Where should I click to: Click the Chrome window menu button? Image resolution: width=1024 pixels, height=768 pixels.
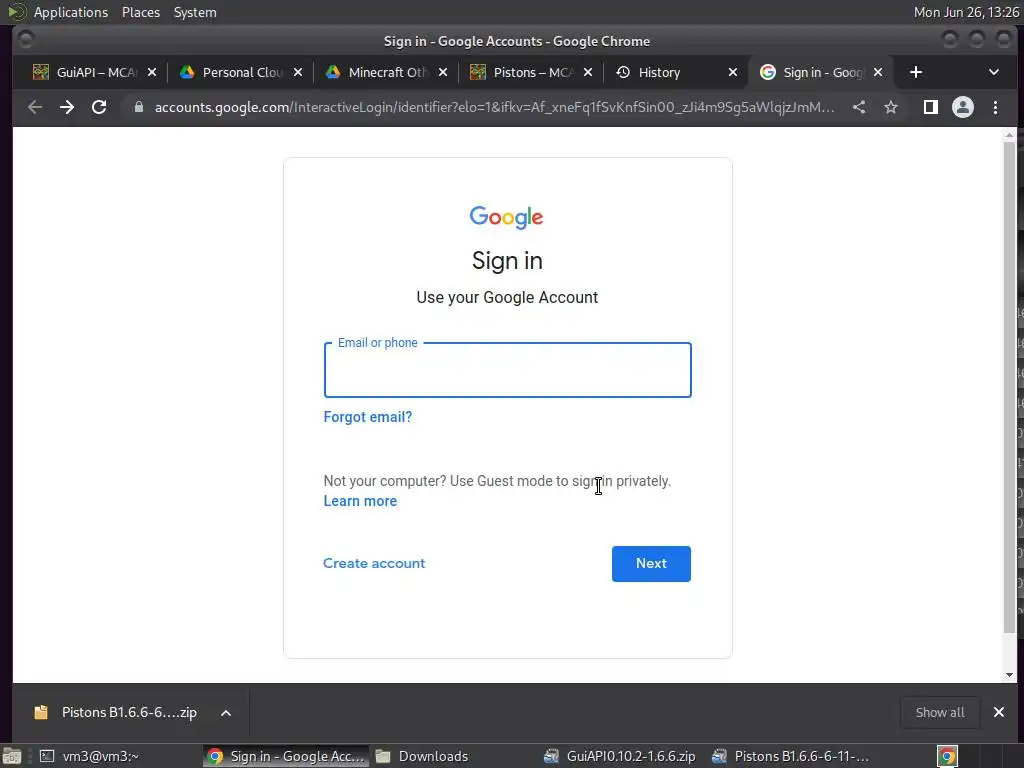(x=25, y=40)
